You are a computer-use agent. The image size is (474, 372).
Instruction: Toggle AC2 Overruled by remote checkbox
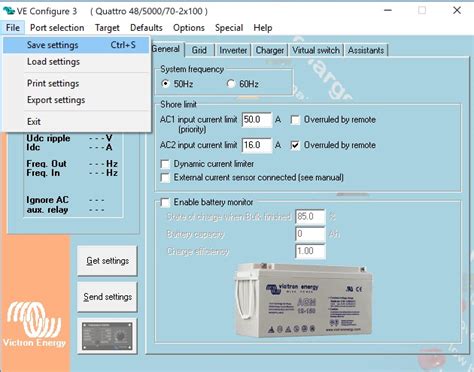[x=295, y=145]
